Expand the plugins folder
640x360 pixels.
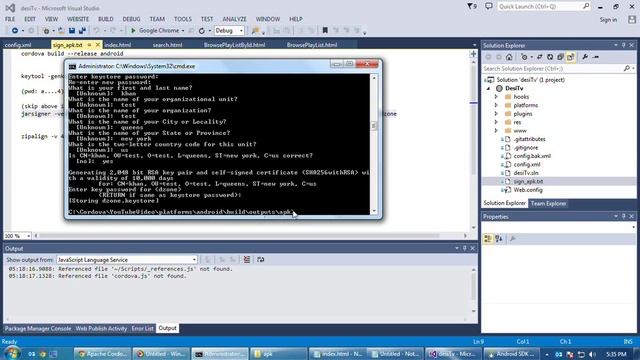[x=496, y=114]
